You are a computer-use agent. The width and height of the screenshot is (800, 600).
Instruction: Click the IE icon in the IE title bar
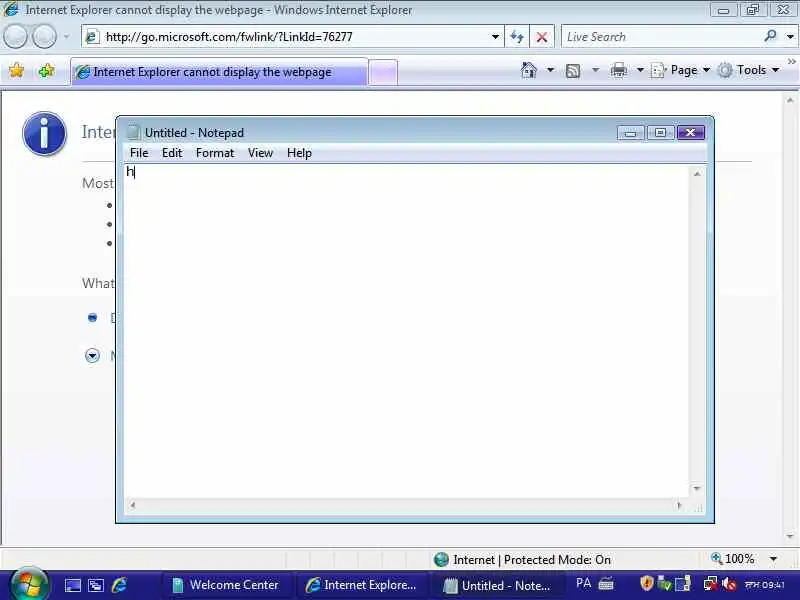click(10, 9)
